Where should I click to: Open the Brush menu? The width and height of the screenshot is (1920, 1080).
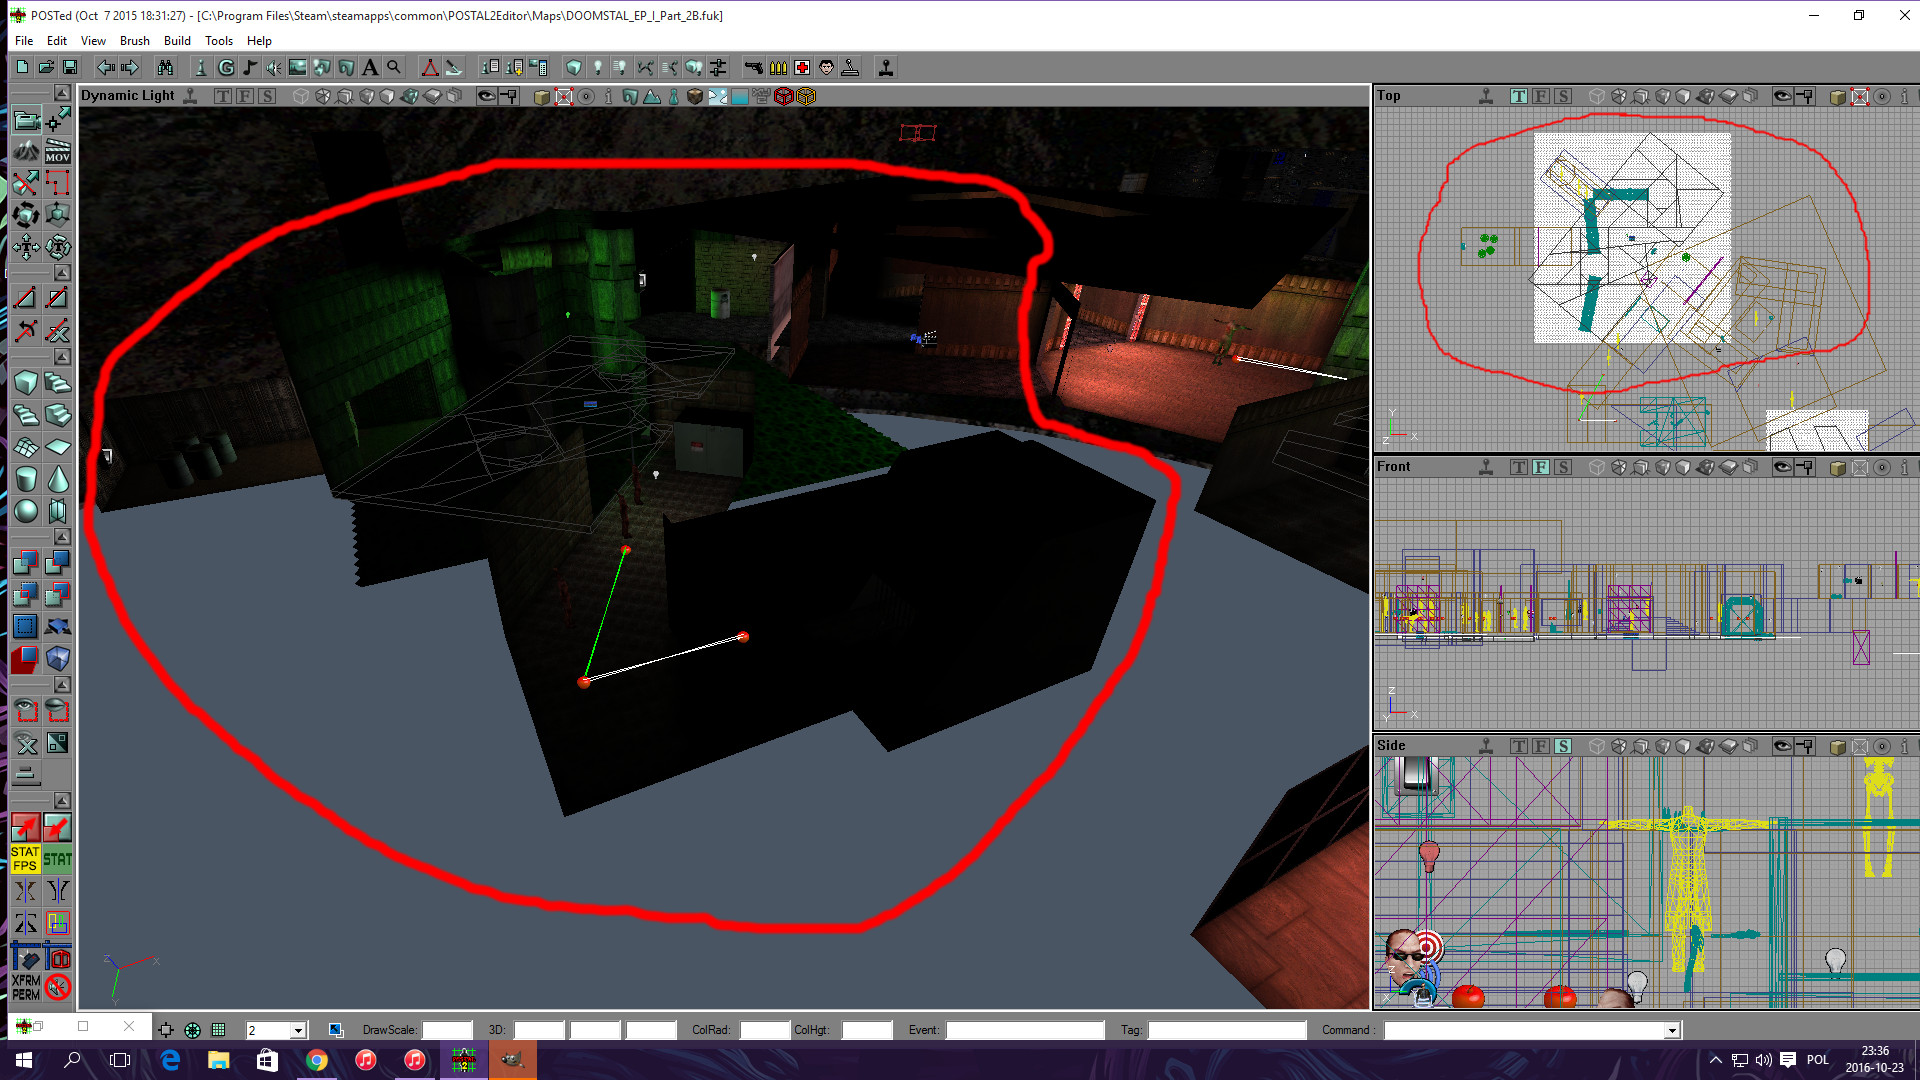(135, 41)
